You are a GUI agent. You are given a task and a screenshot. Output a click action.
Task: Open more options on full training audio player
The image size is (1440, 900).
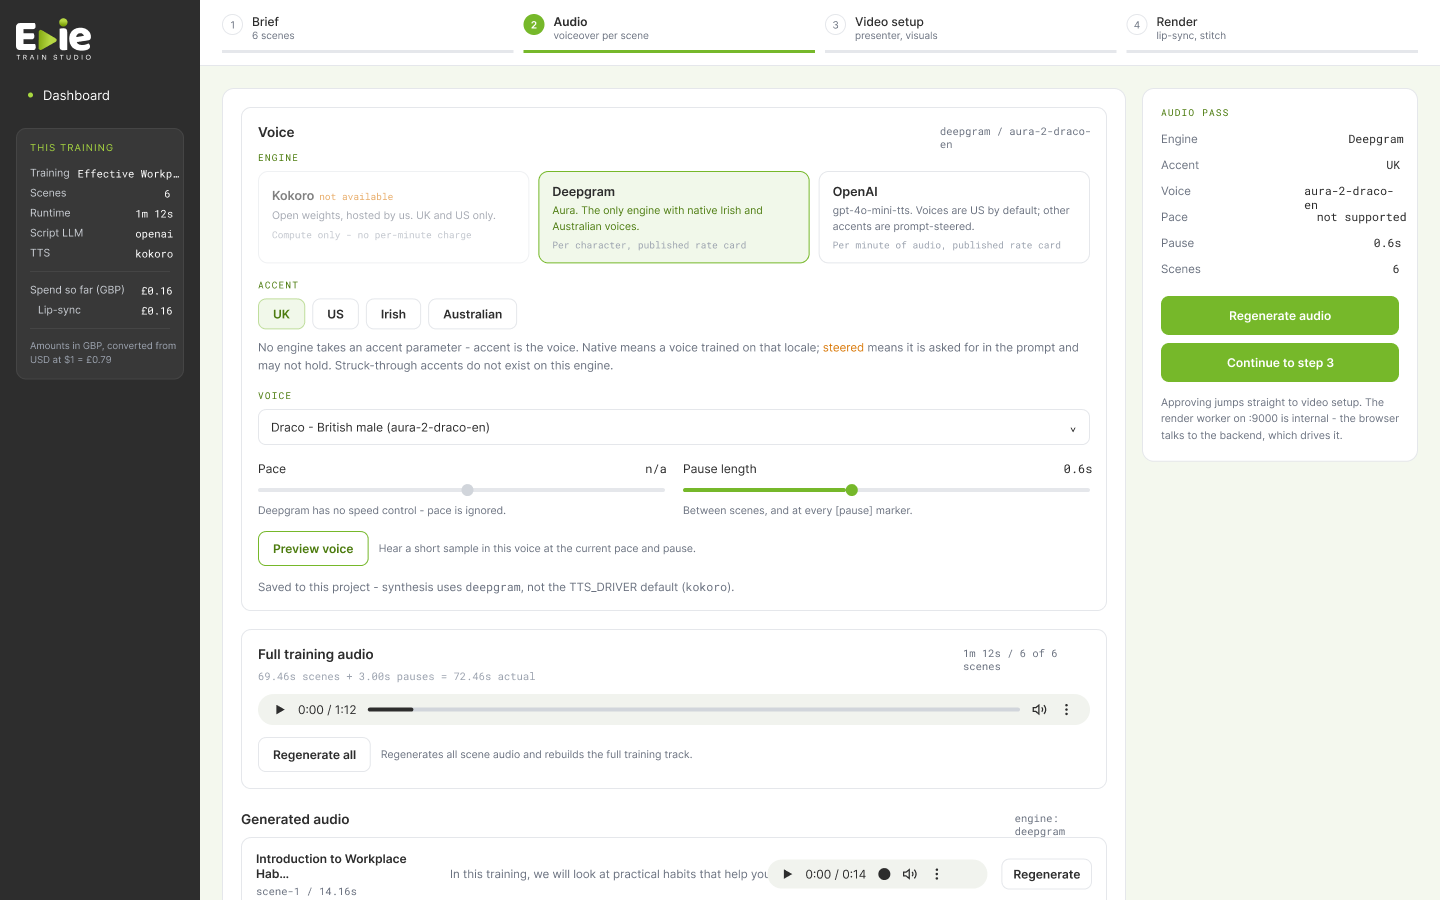pyautogui.click(x=1066, y=710)
